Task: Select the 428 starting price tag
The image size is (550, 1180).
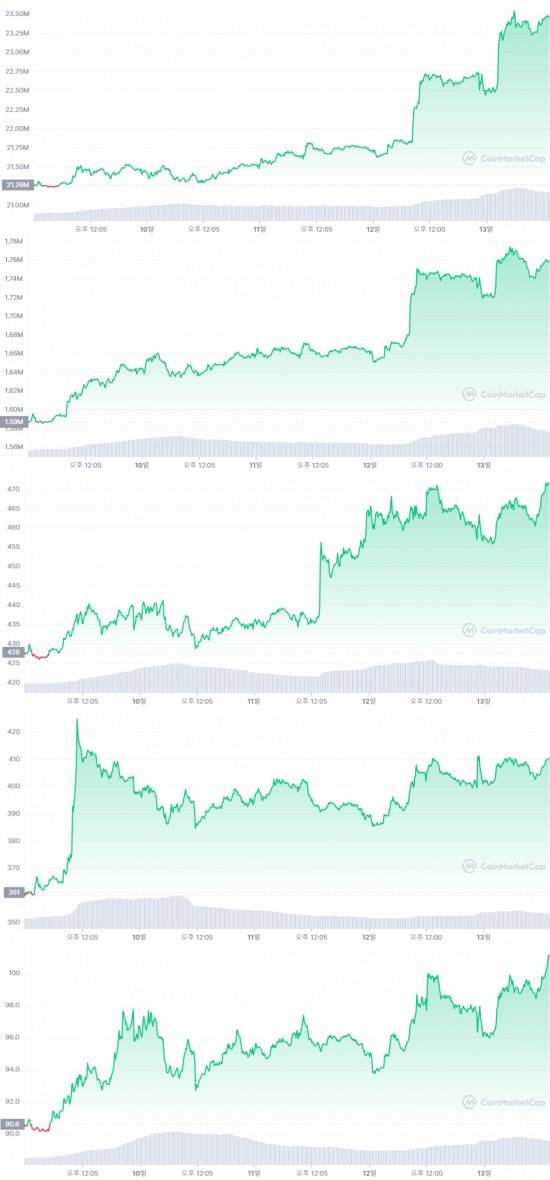Action: click(13, 653)
